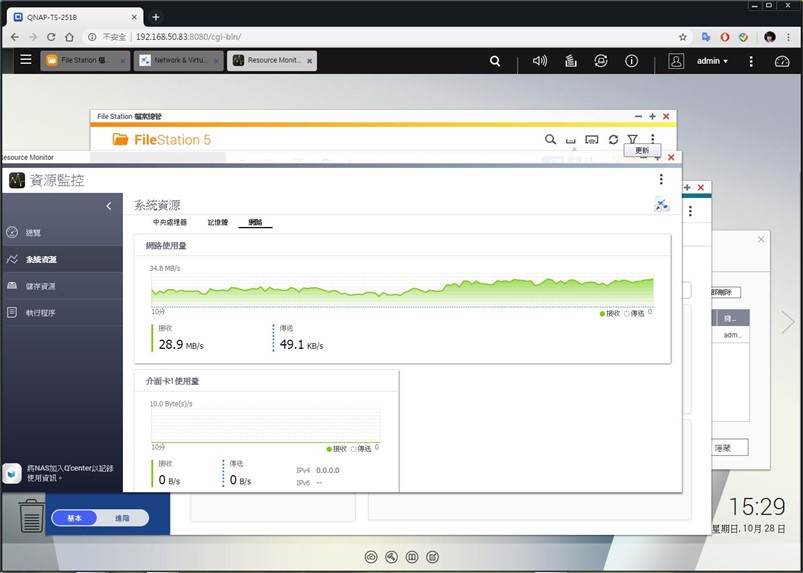
Task: Open the QTS main menu hamburger
Action: click(26, 59)
